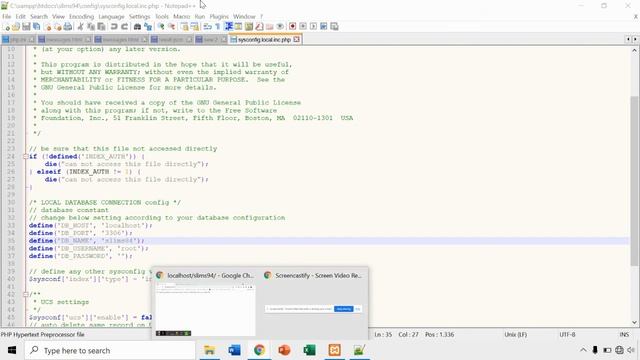Image resolution: width=640 pixels, height=360 pixels.
Task: Collapse the comment fold at line 42
Action: coord(26,294)
